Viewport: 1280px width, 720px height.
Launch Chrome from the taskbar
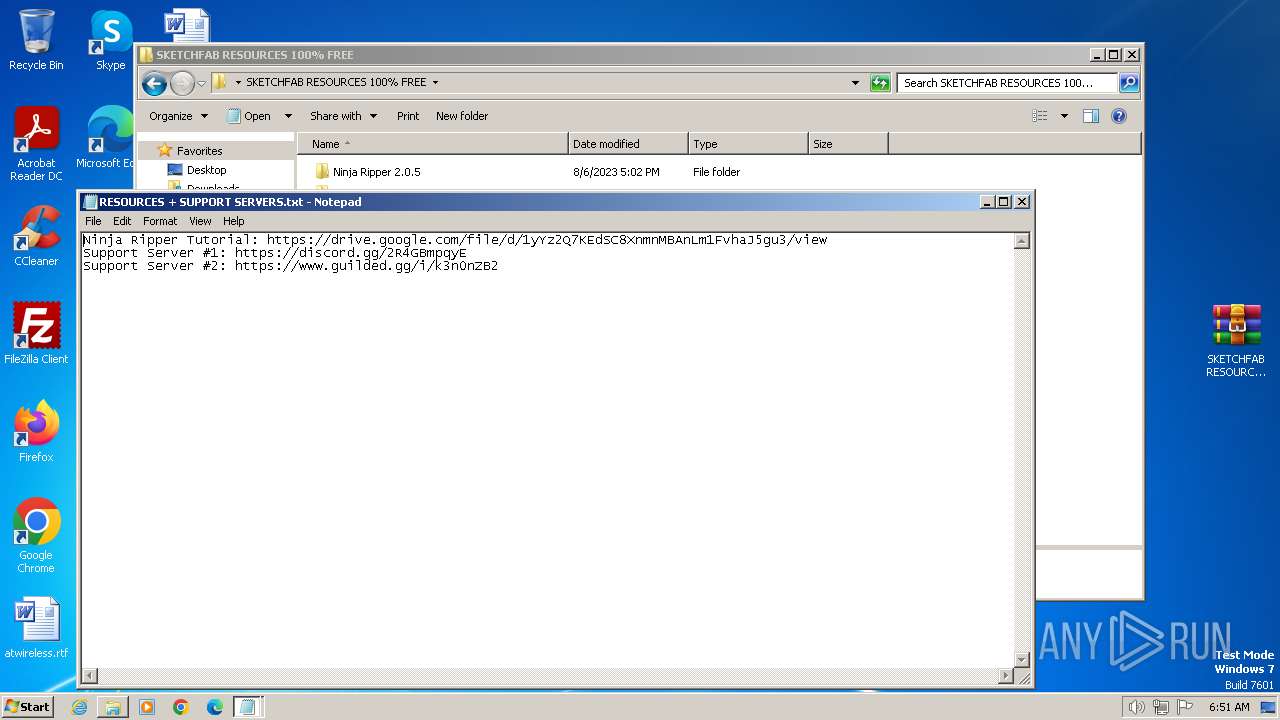pos(181,707)
